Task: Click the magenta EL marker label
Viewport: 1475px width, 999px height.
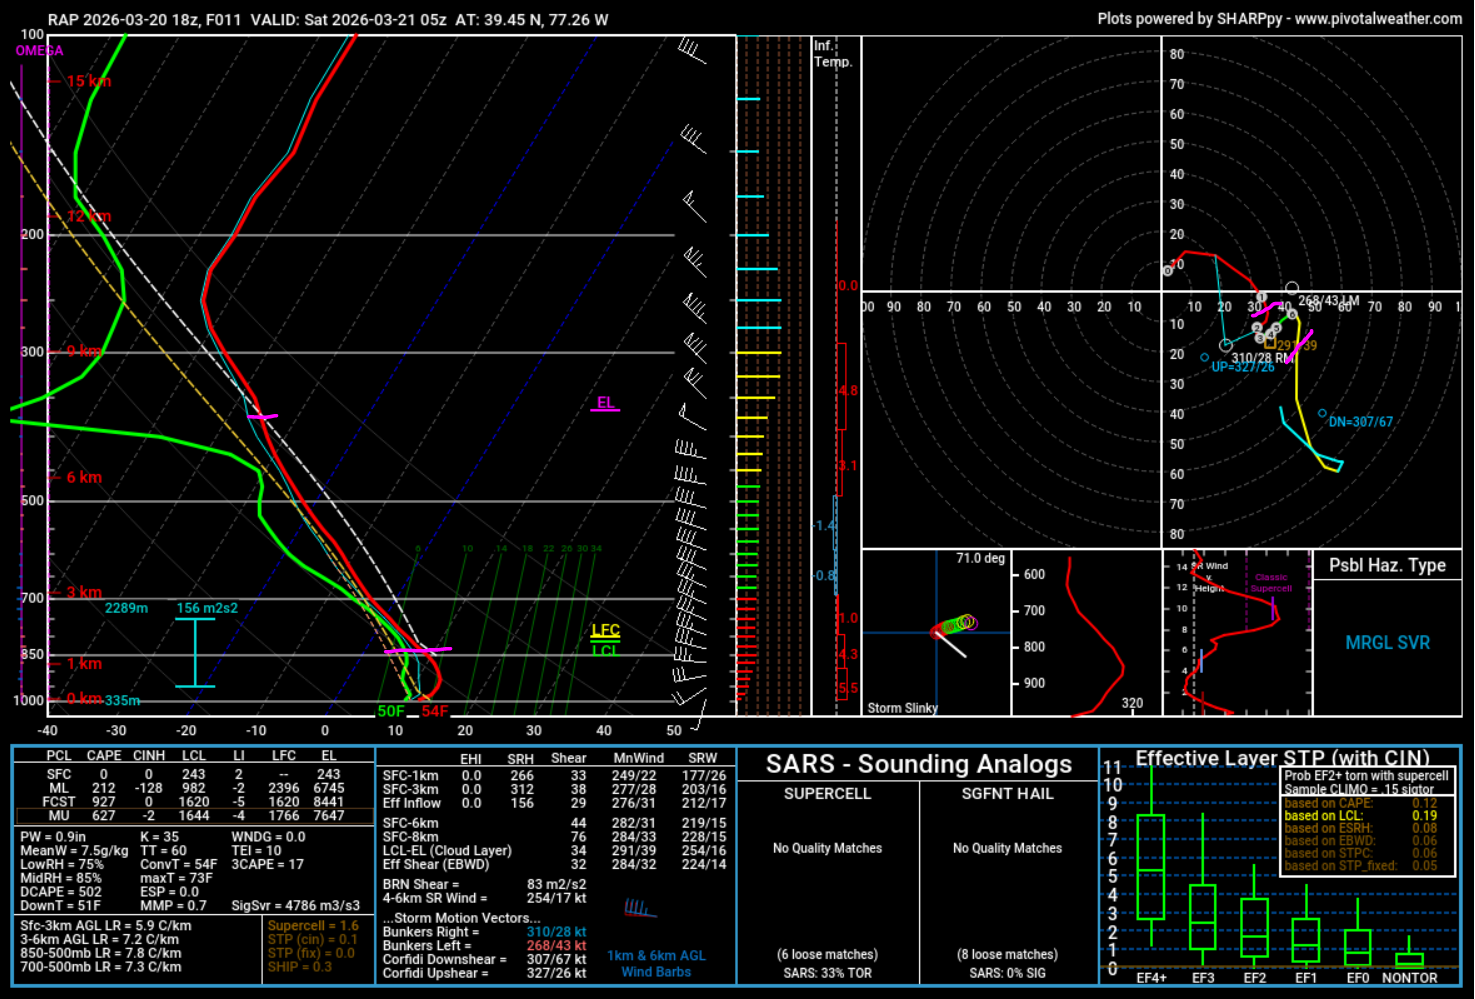Action: [605, 403]
